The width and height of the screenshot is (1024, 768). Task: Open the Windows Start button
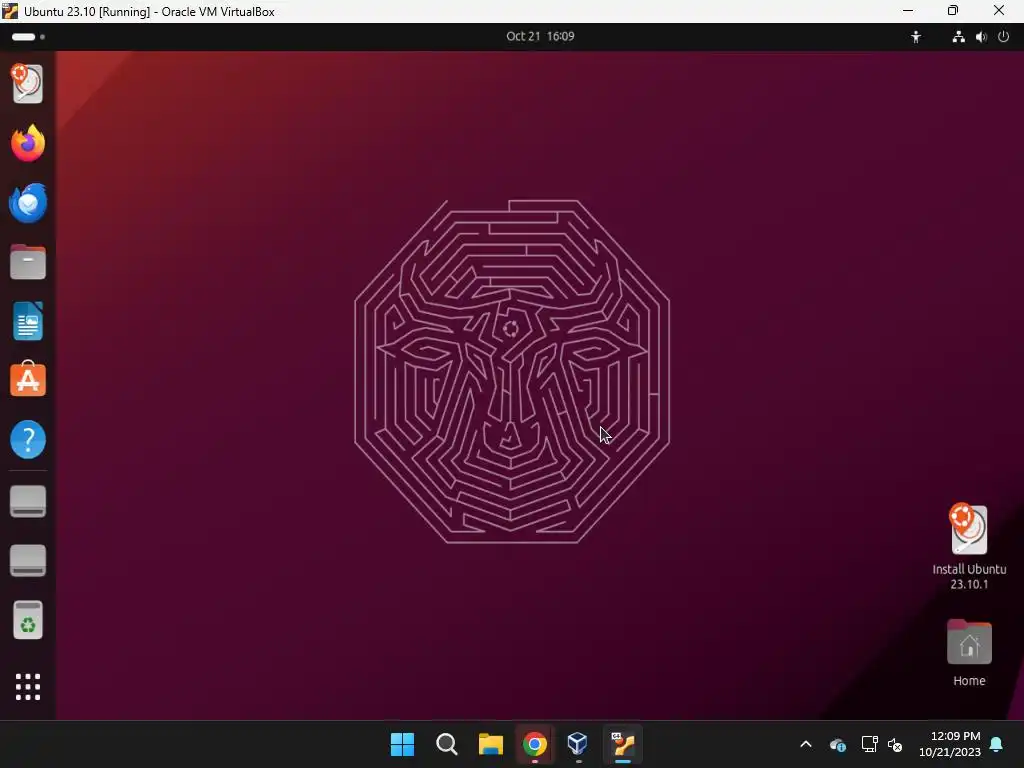(402, 744)
